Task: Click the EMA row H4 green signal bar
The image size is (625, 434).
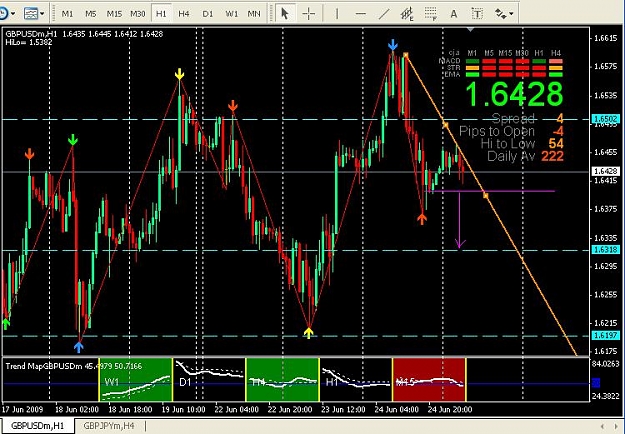Action: pyautogui.click(x=556, y=74)
